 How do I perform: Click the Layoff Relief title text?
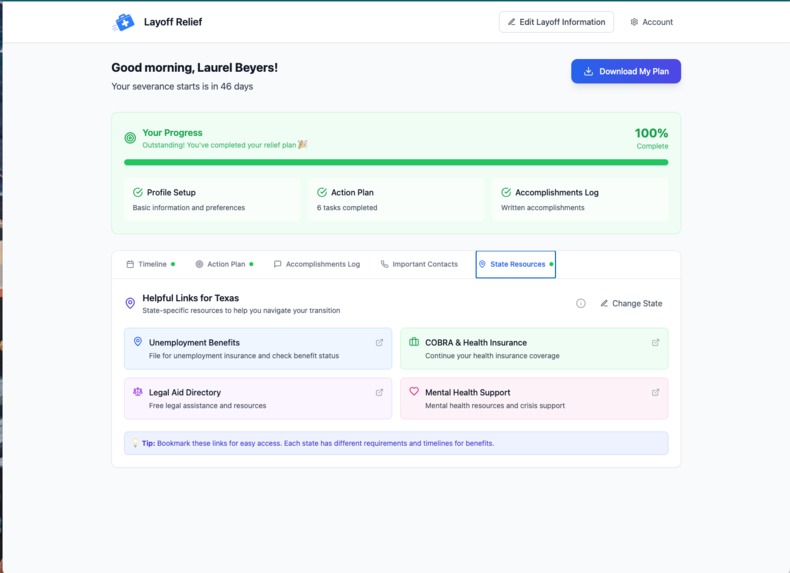point(173,22)
